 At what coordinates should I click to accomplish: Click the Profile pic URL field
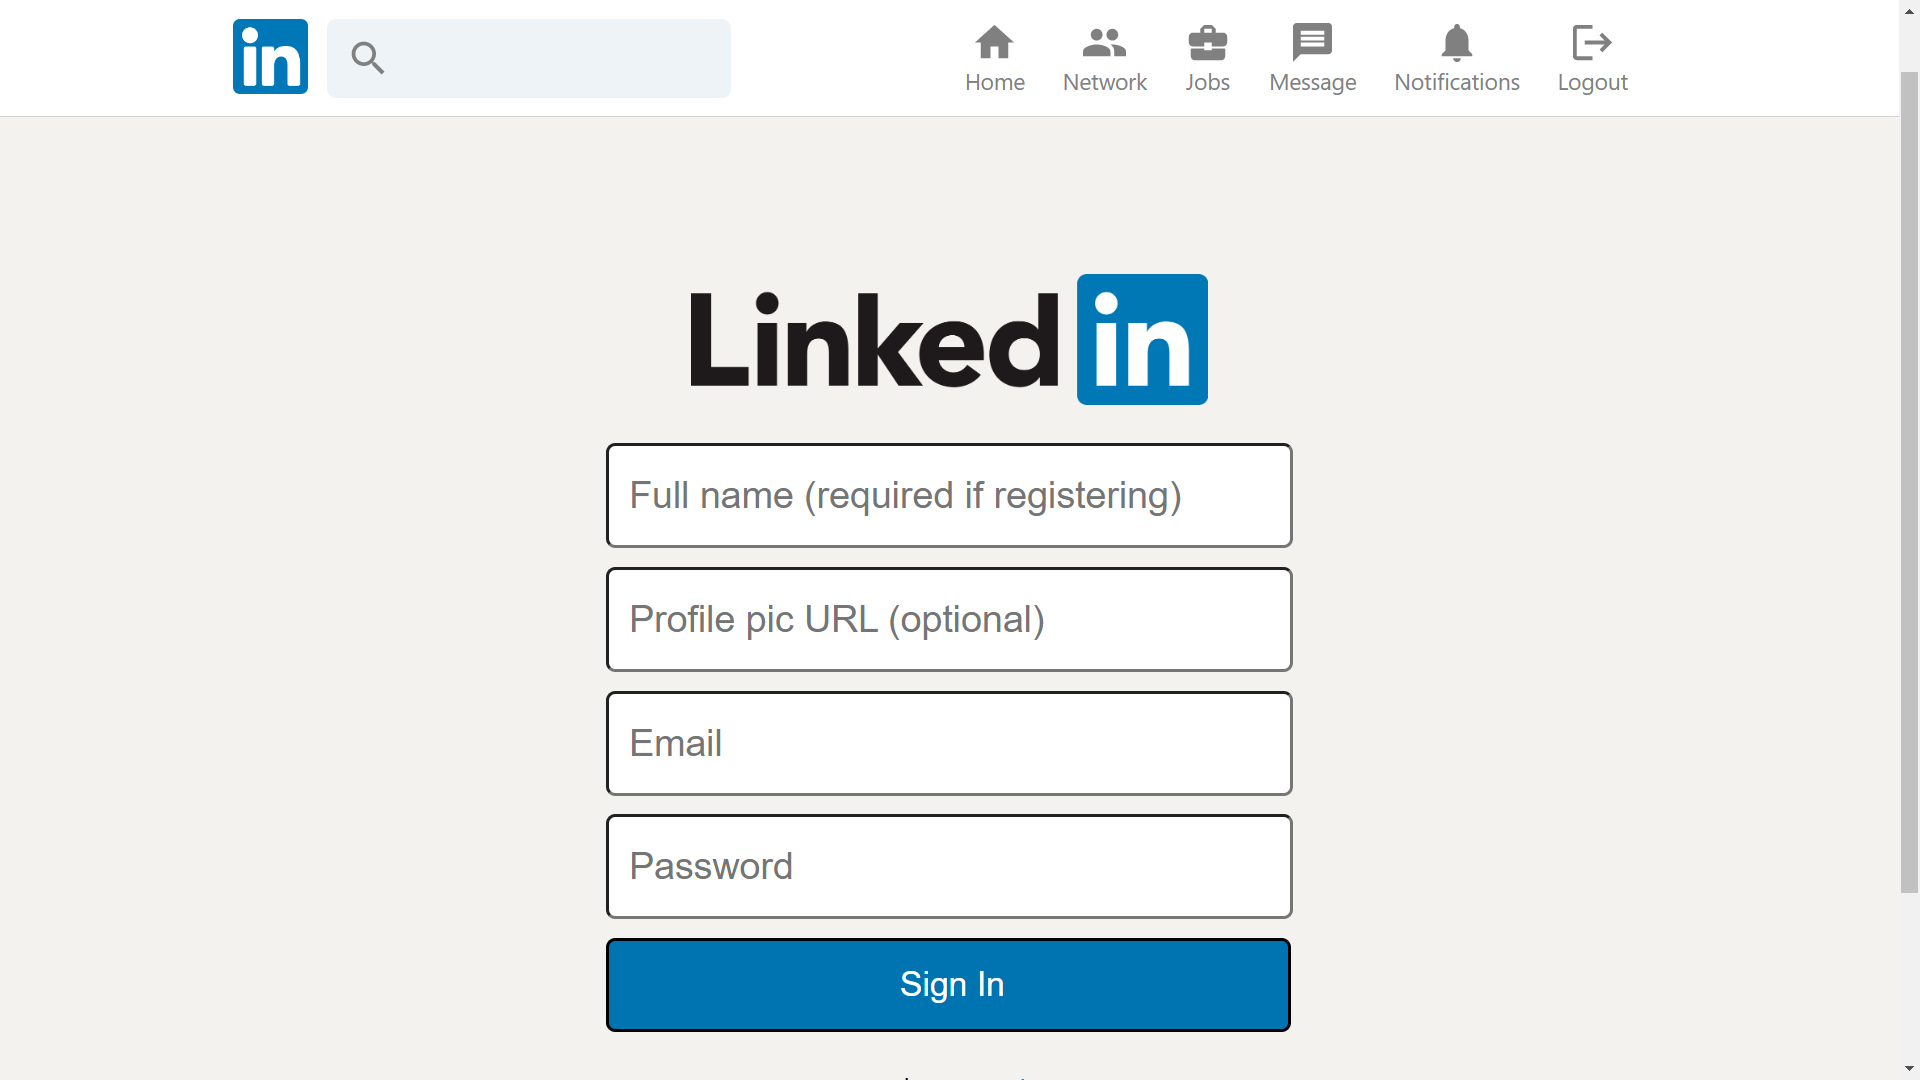[x=948, y=619]
